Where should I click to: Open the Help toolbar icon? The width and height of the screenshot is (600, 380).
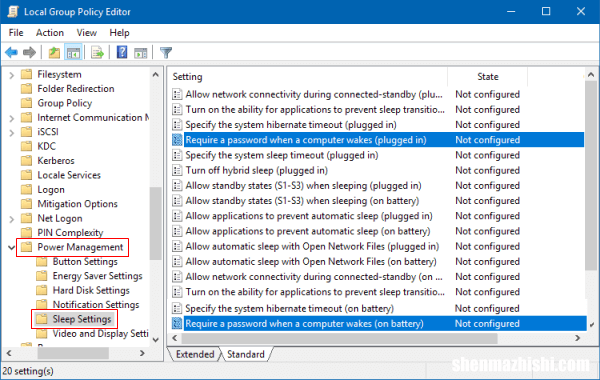tap(122, 52)
